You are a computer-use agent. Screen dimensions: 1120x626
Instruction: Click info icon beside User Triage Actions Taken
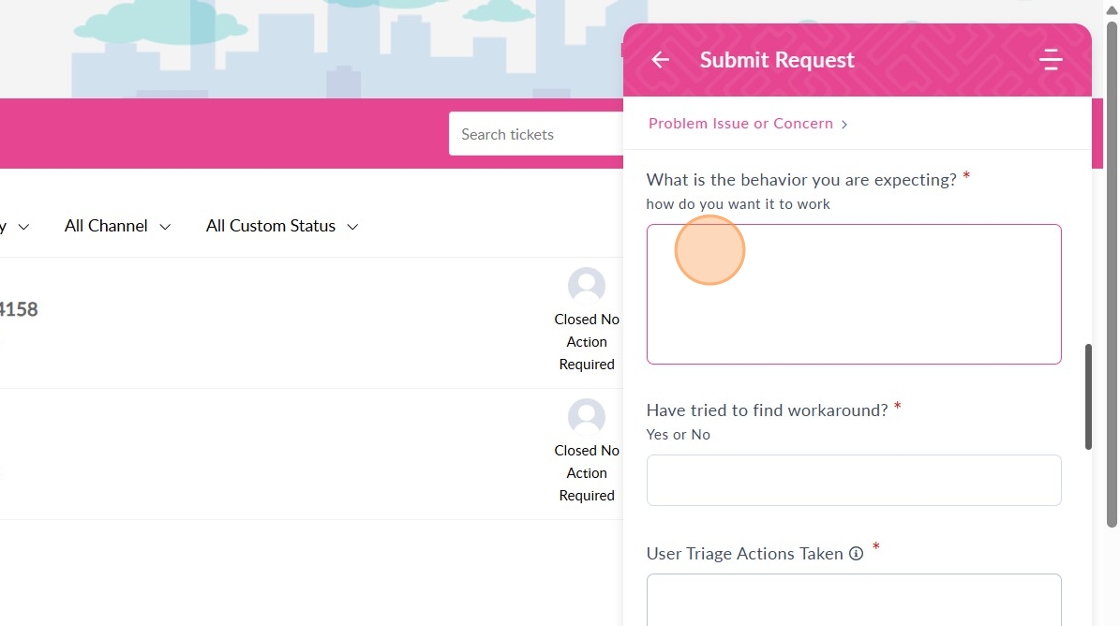[856, 554]
